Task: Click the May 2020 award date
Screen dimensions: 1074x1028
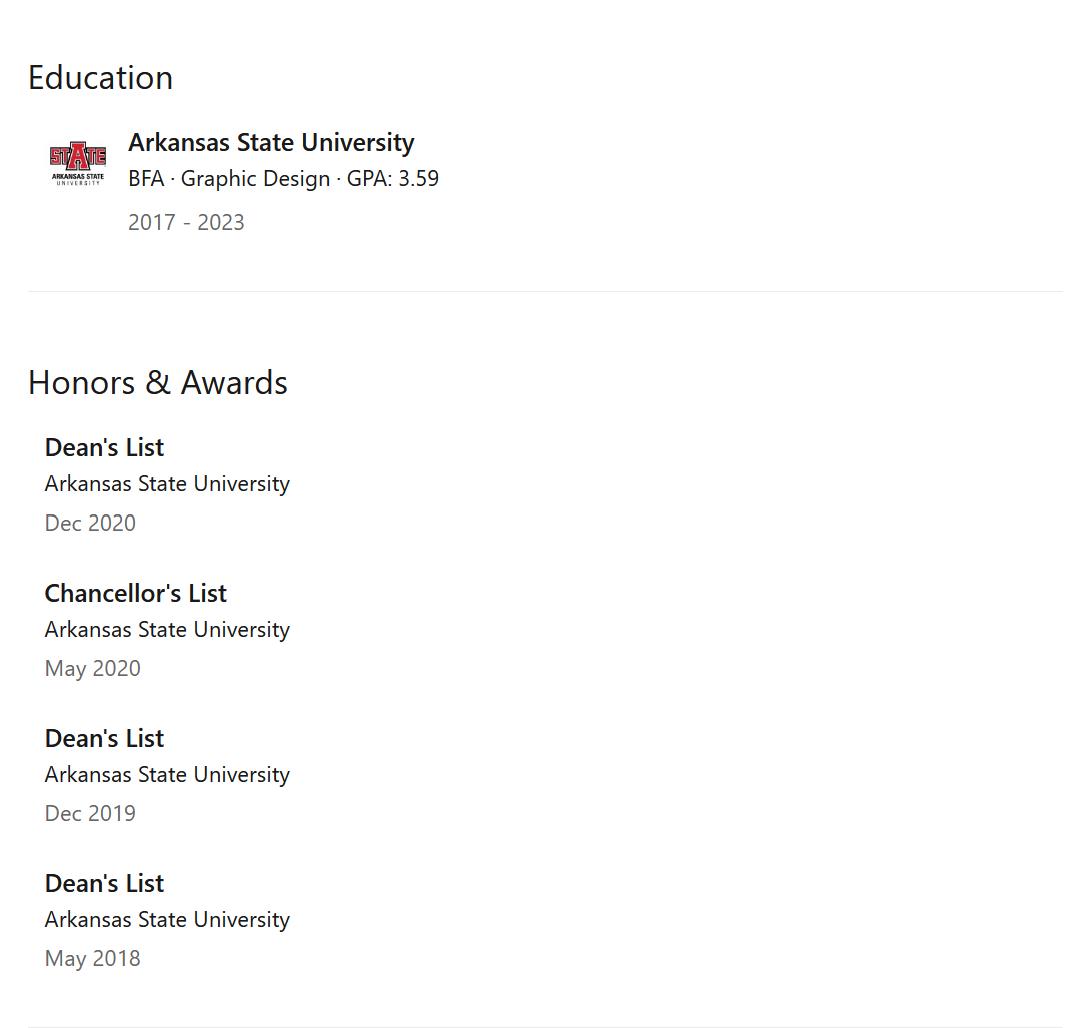Action: point(92,668)
